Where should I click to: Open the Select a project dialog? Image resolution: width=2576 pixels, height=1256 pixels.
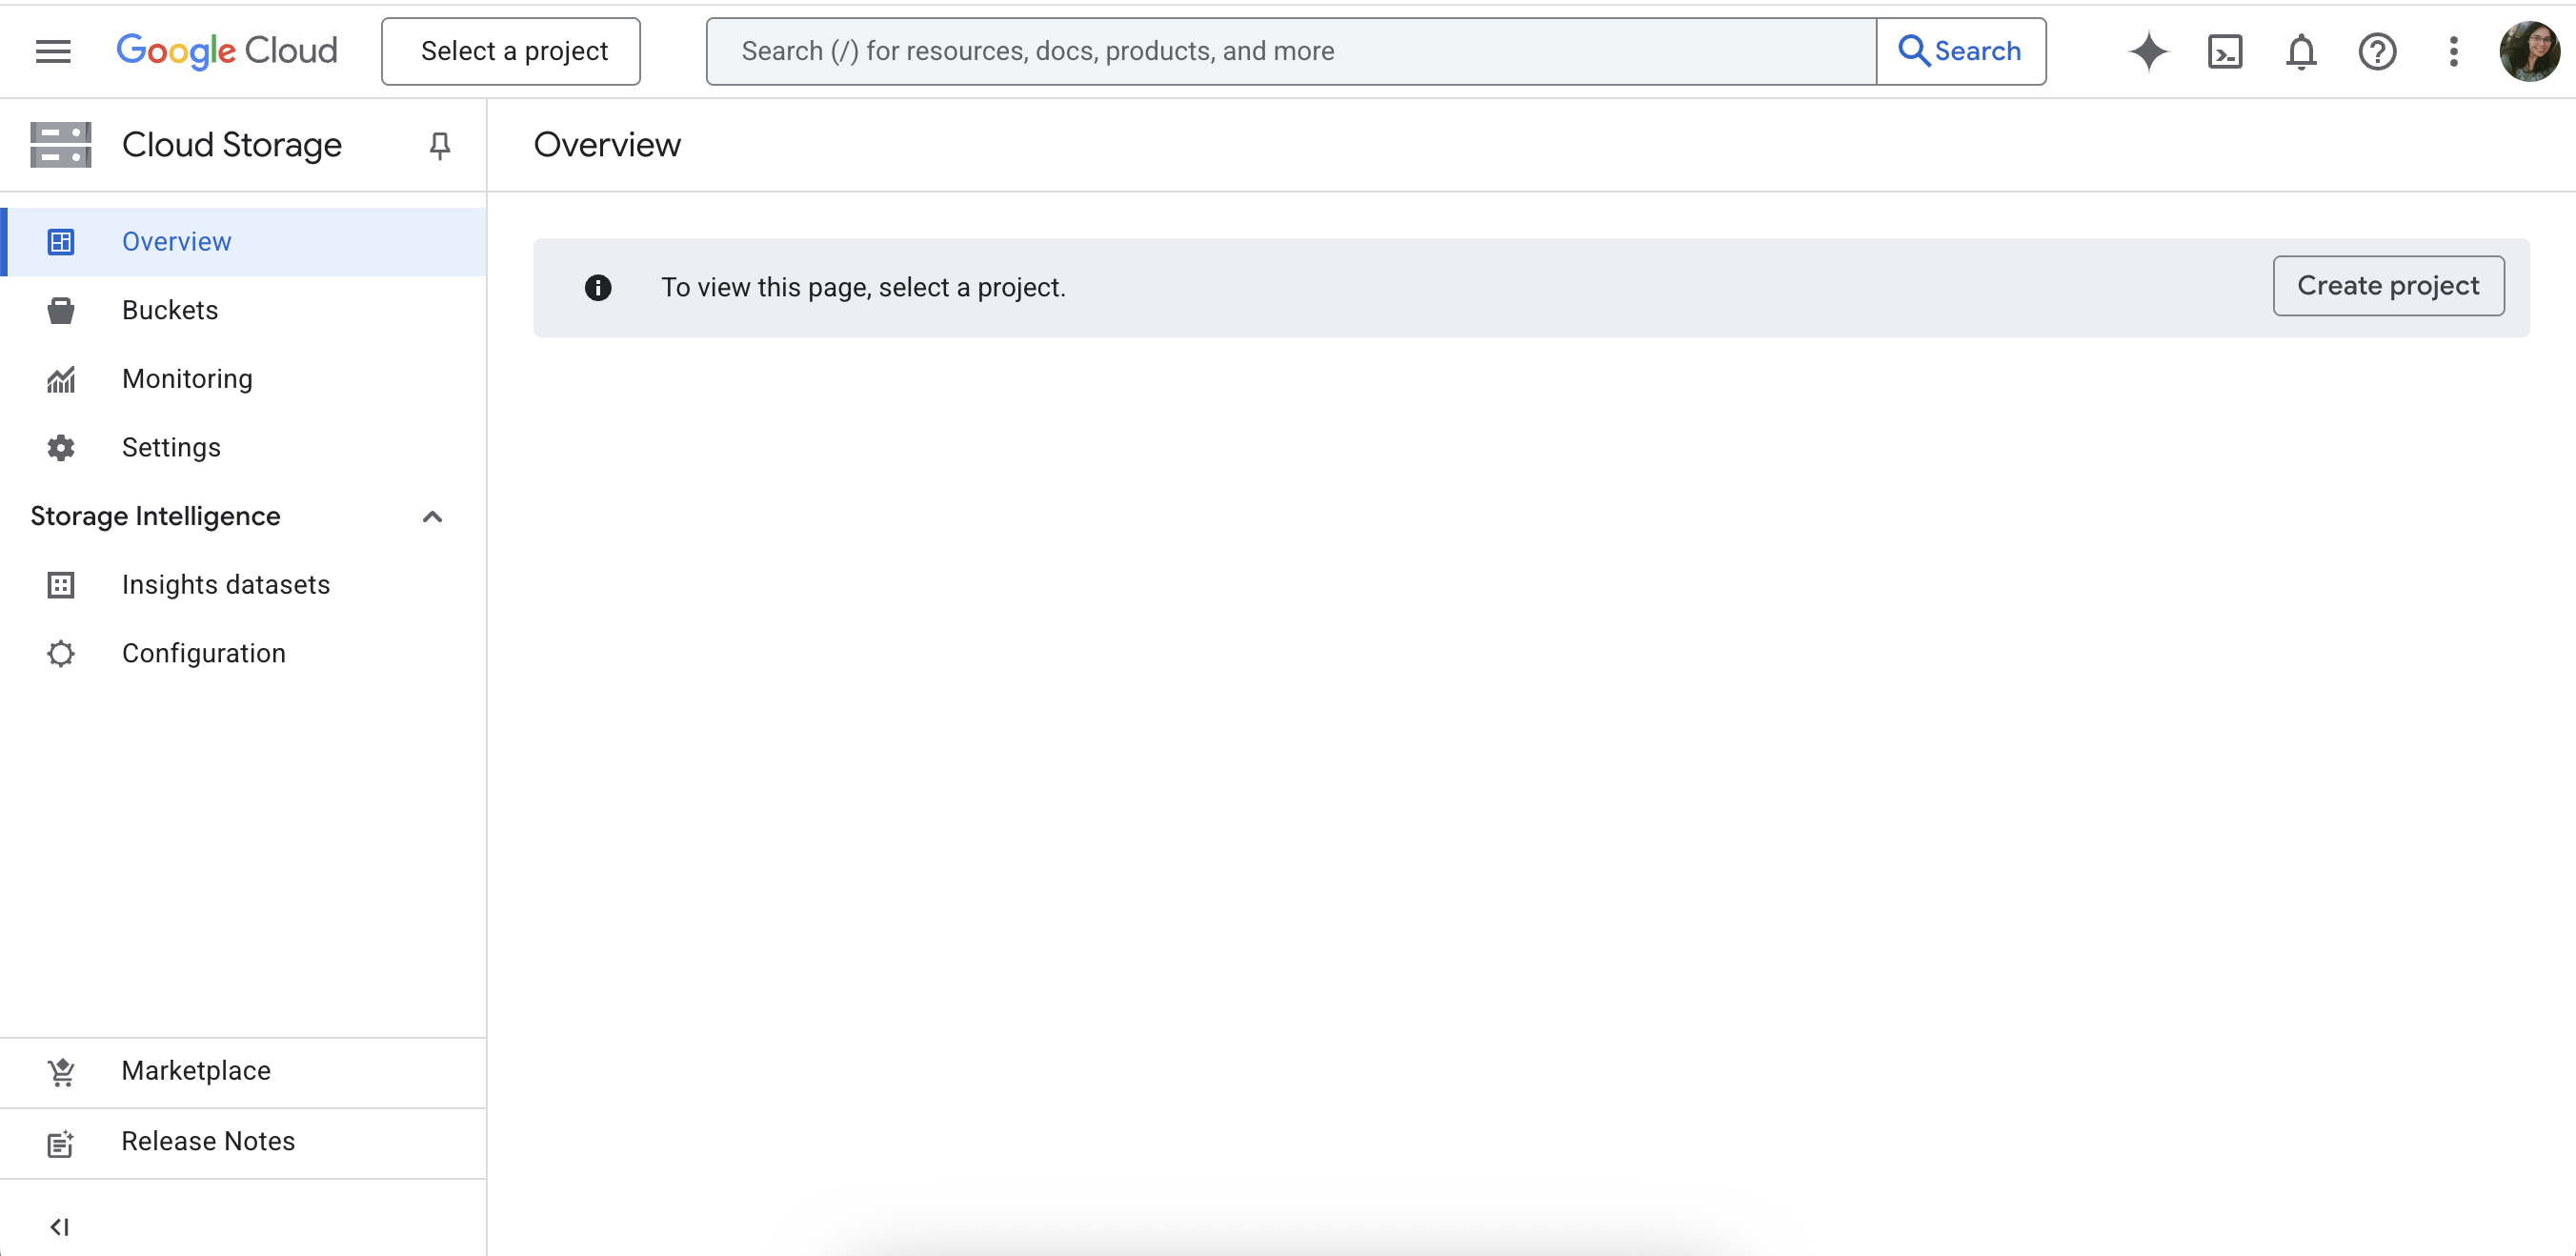pos(510,50)
